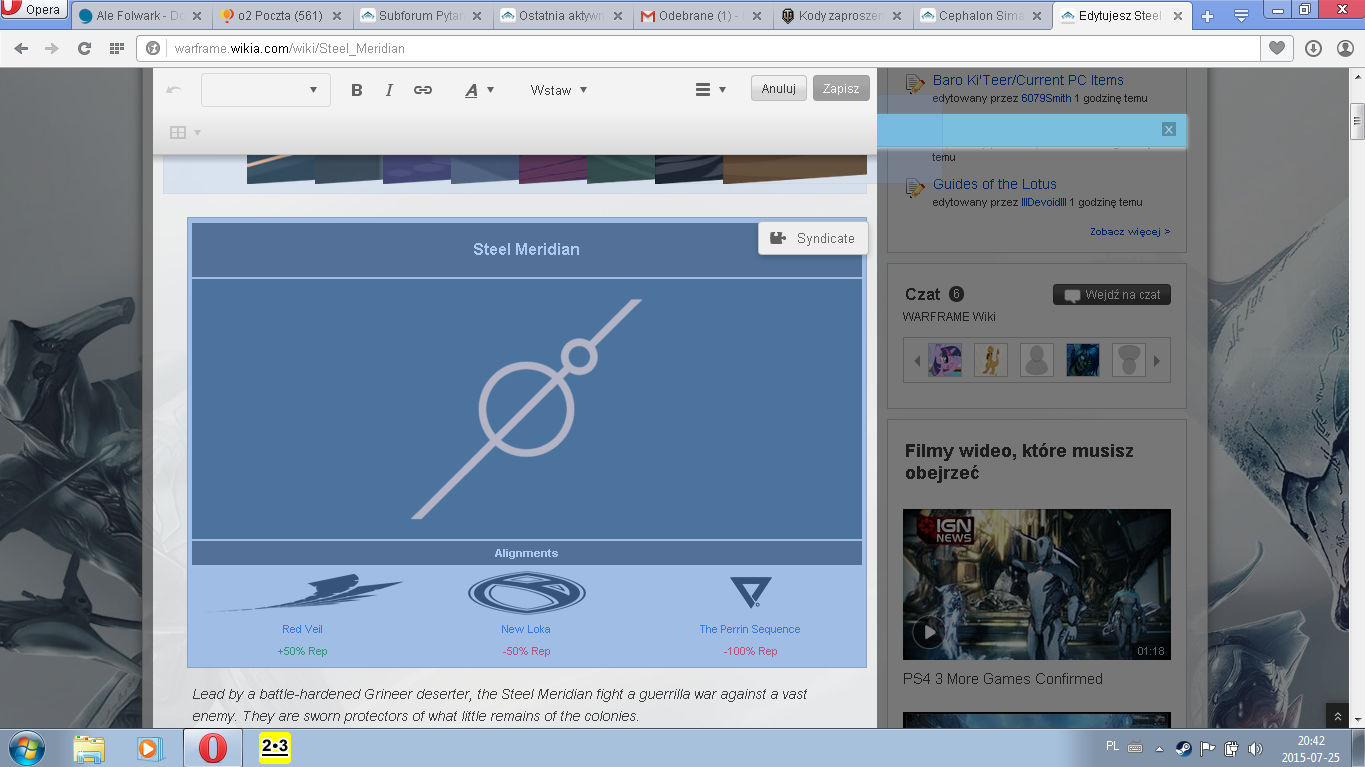Open the Red Veil link
Viewport: 1365px width, 767px height.
[302, 629]
